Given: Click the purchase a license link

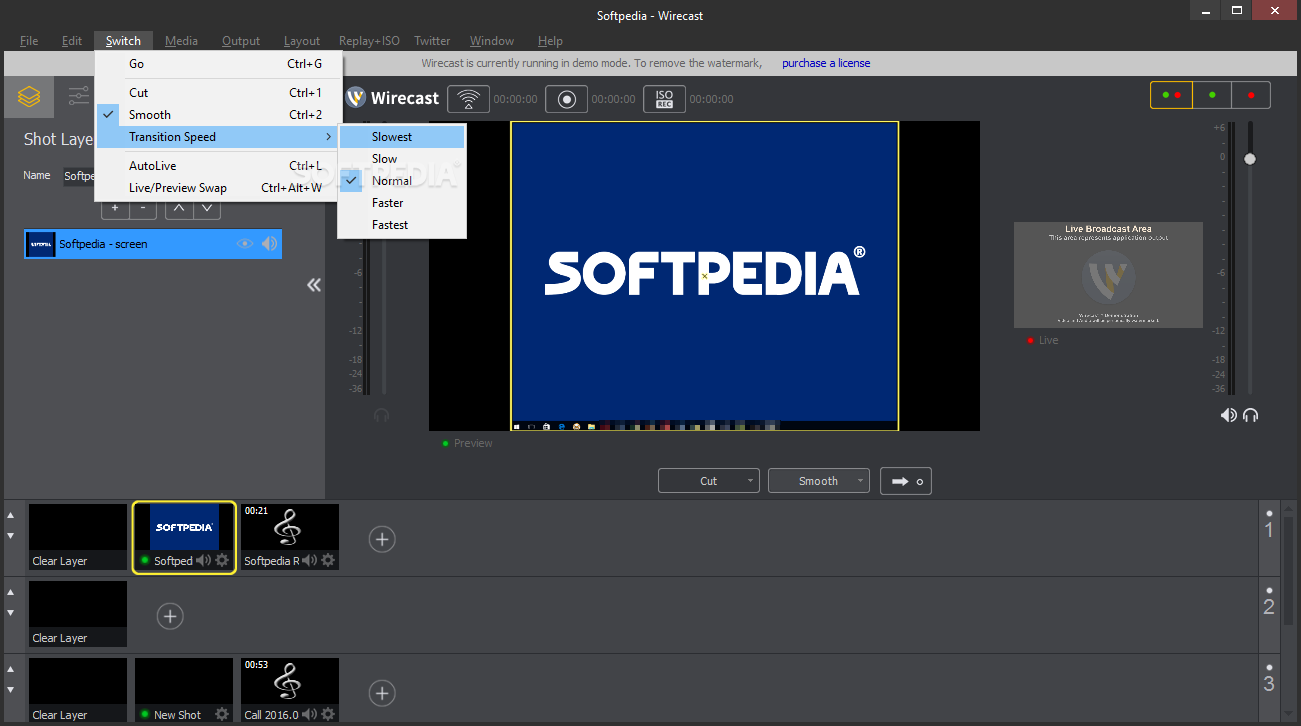Looking at the screenshot, I should coord(826,63).
